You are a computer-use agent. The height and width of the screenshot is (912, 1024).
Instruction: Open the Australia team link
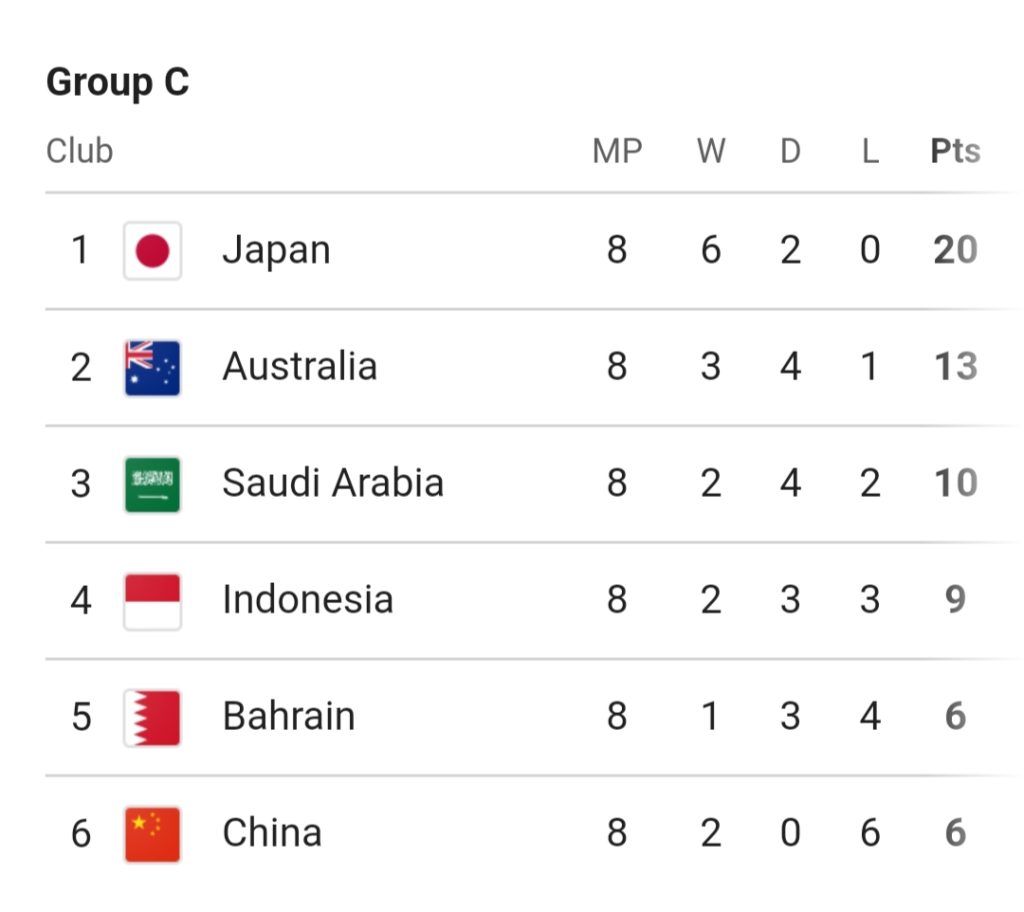tap(299, 367)
